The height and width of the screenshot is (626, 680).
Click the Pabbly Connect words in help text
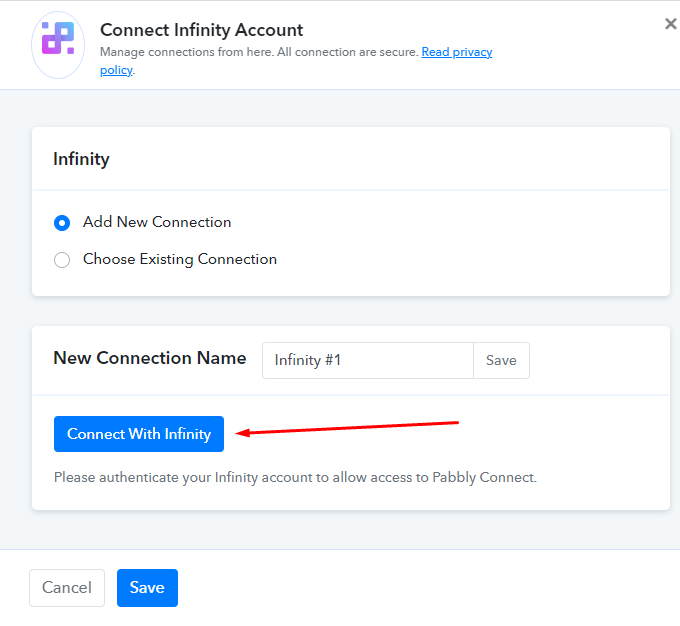pyautogui.click(x=483, y=478)
